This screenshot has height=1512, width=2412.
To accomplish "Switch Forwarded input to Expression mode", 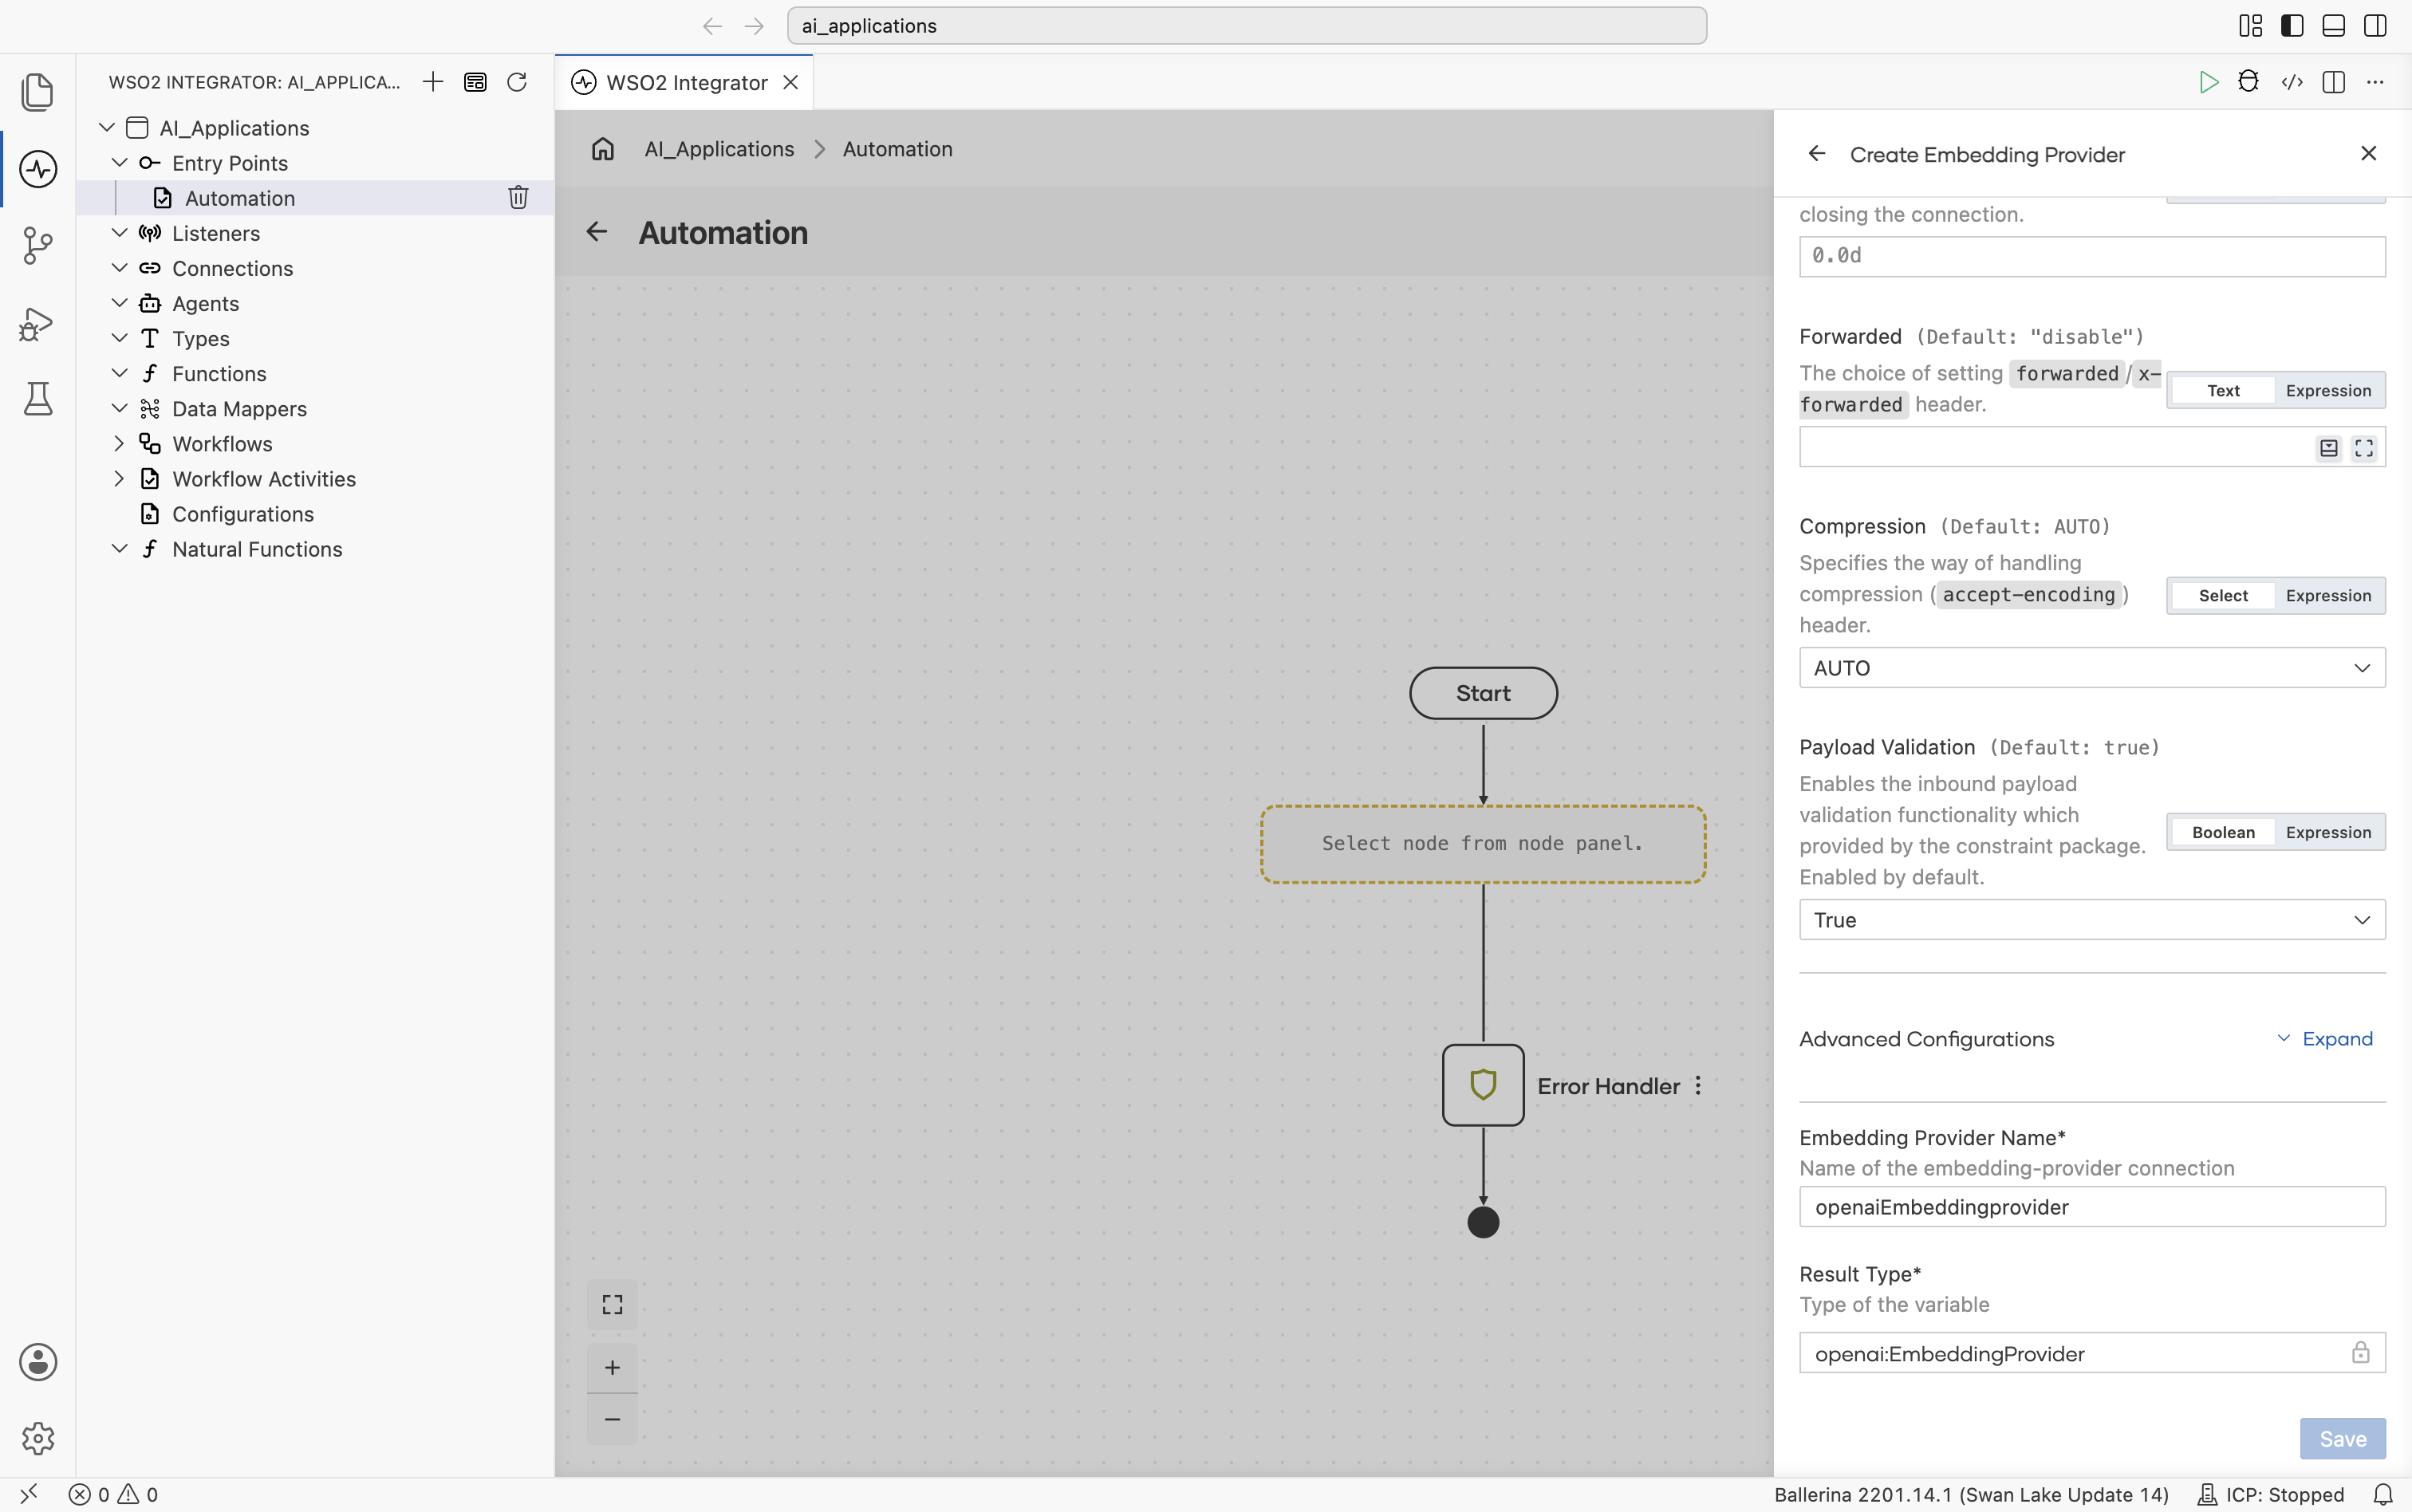I will coord(2328,391).
